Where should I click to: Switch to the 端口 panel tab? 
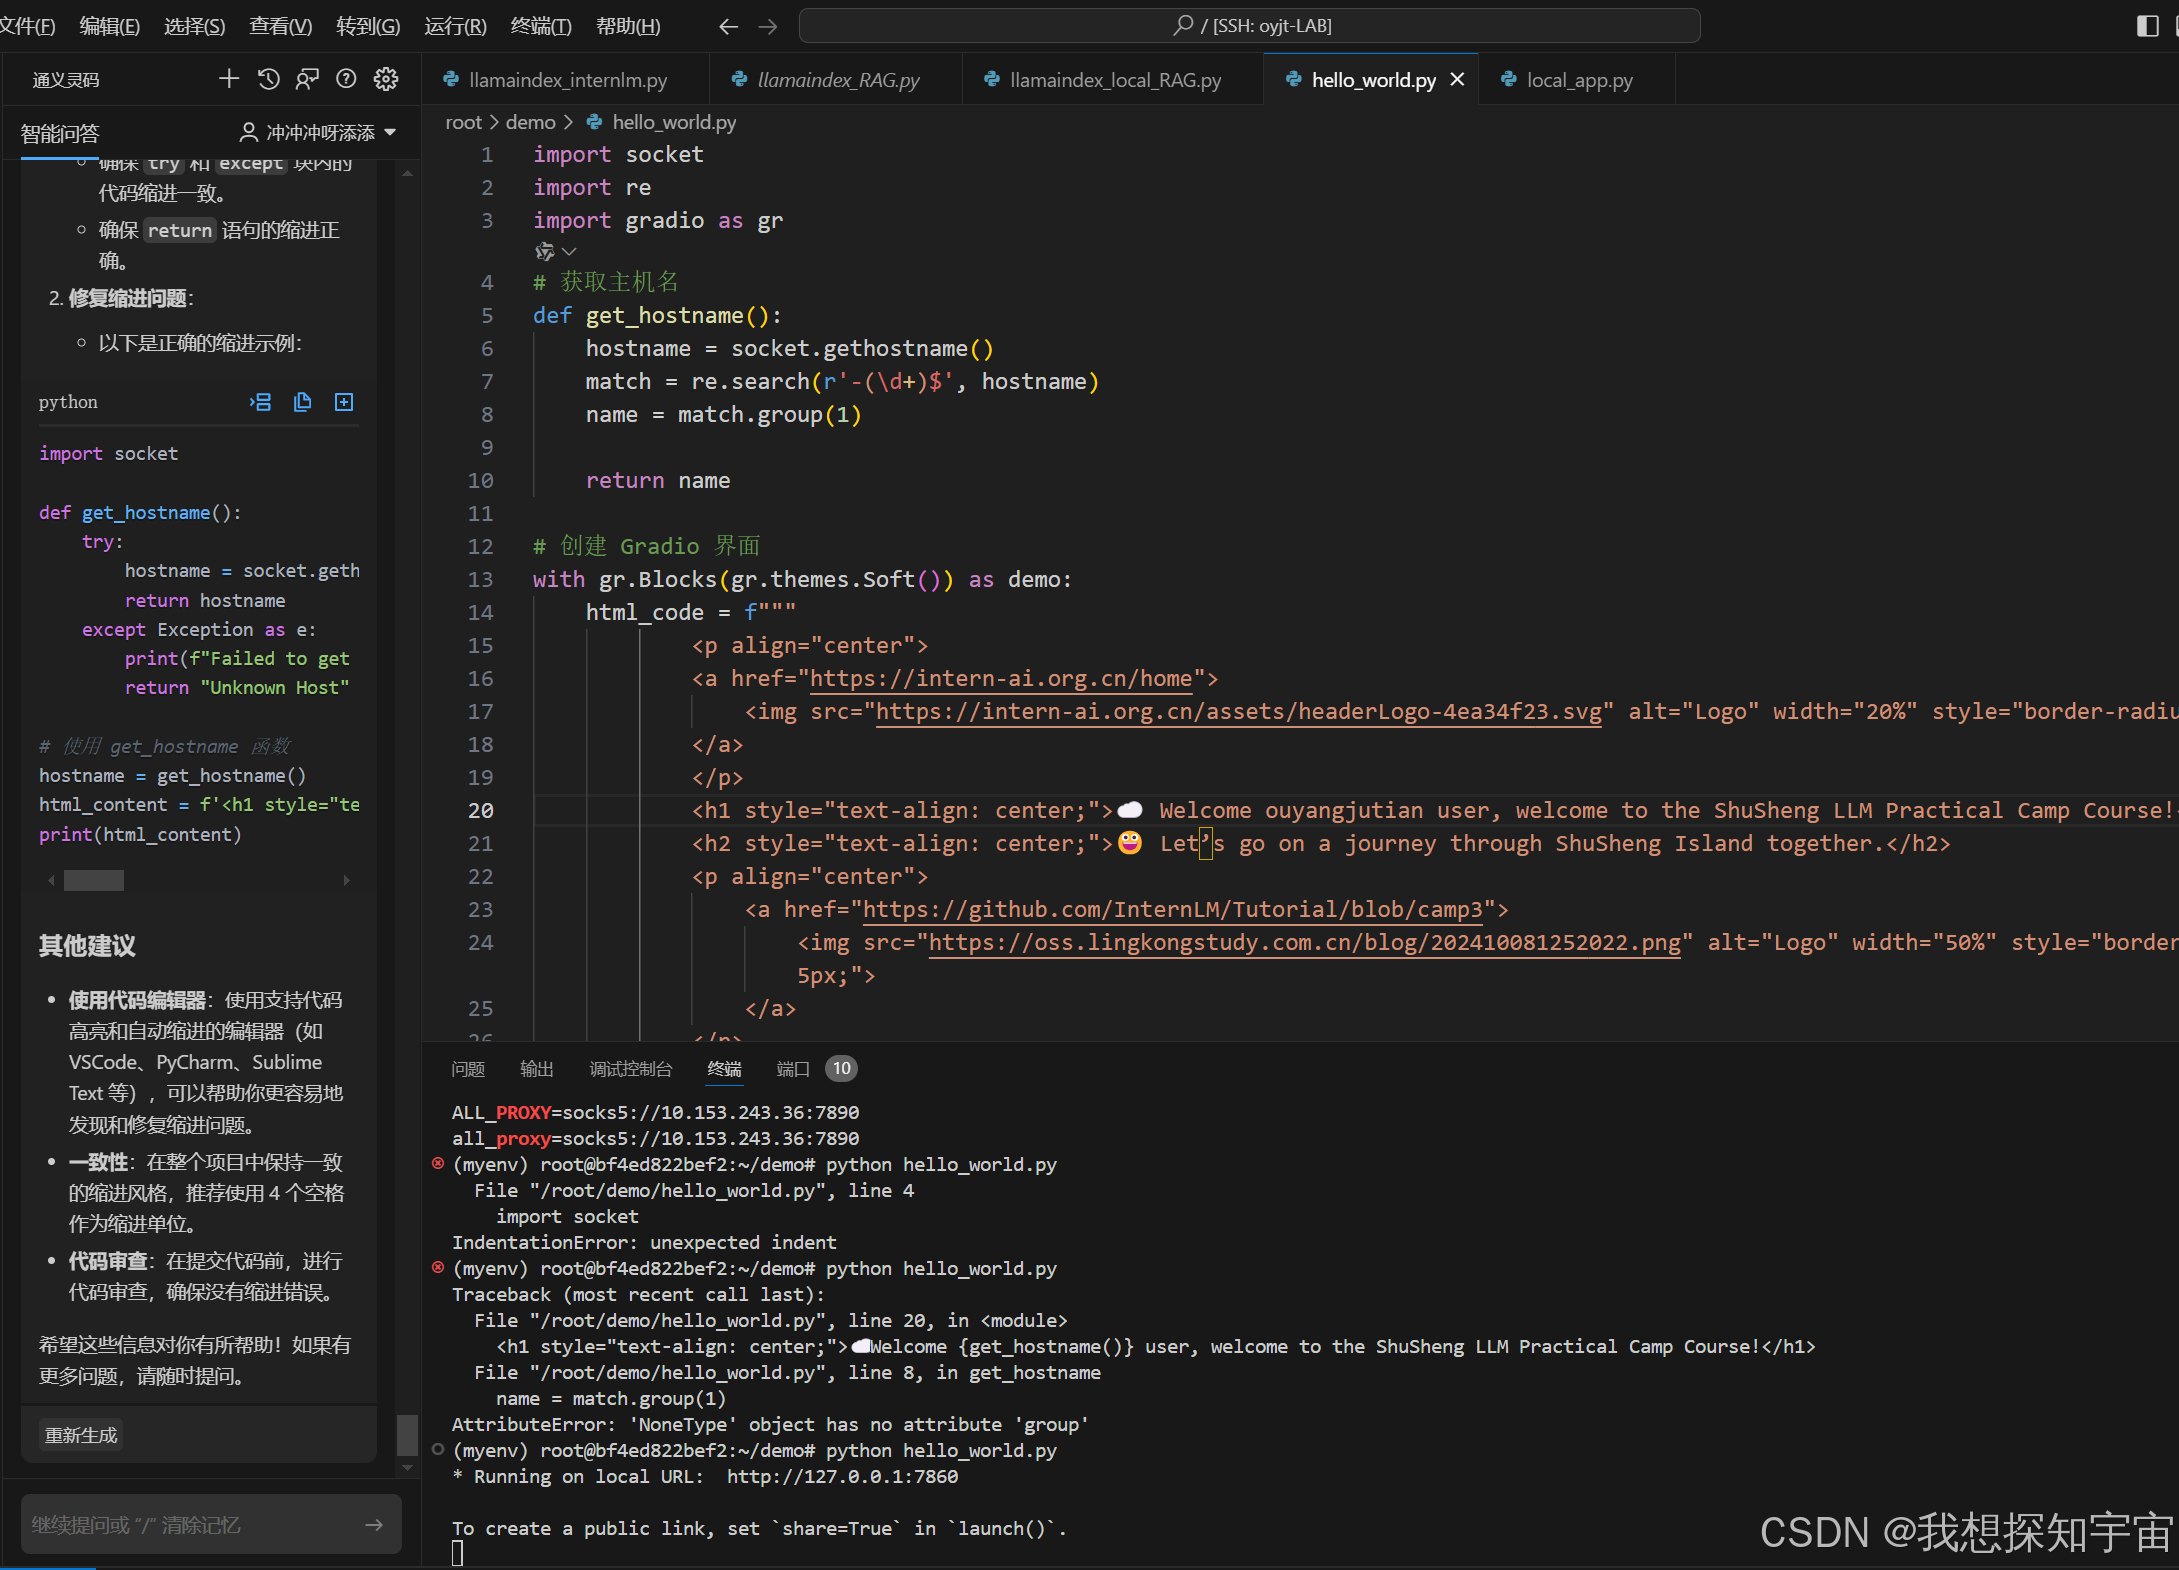pyautogui.click(x=792, y=1069)
